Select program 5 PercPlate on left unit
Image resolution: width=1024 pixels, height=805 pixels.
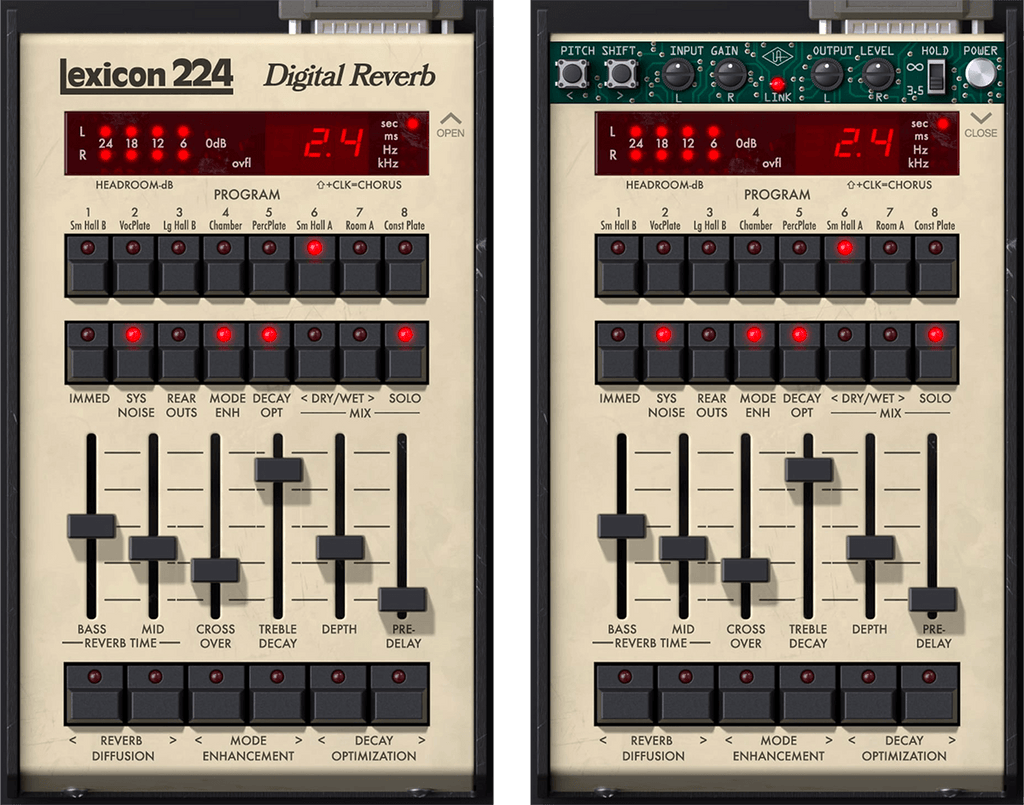269,266
